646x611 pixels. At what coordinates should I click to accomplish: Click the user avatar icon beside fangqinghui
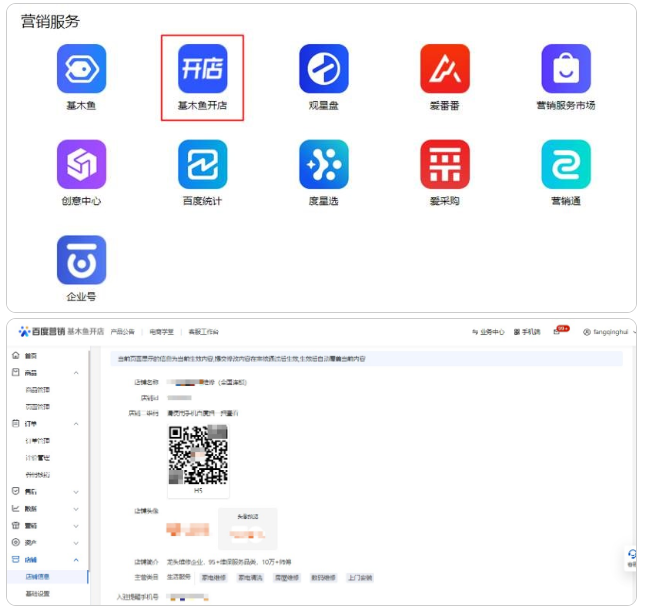click(x=587, y=332)
